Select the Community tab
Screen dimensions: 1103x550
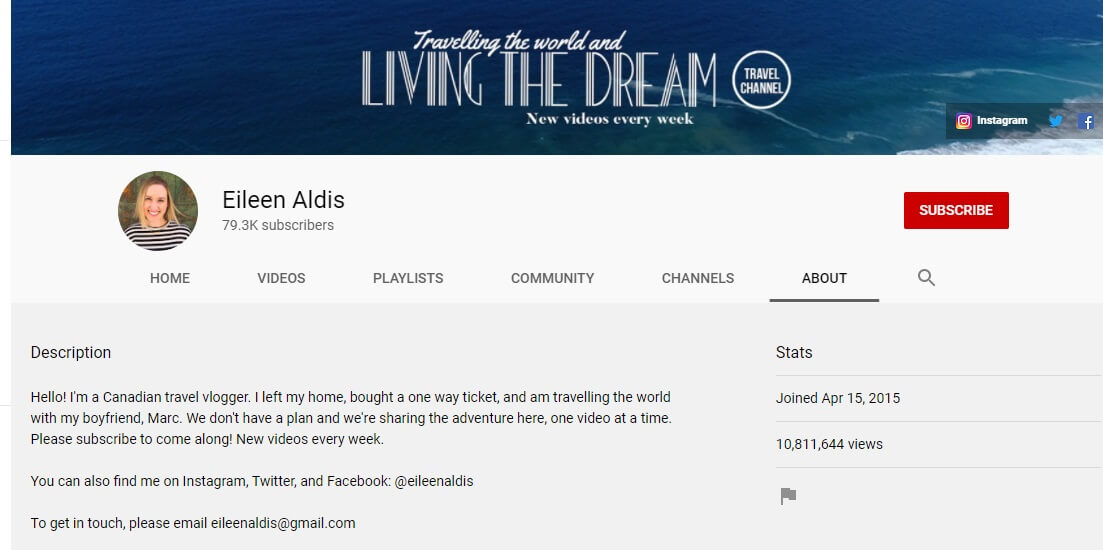coord(552,279)
